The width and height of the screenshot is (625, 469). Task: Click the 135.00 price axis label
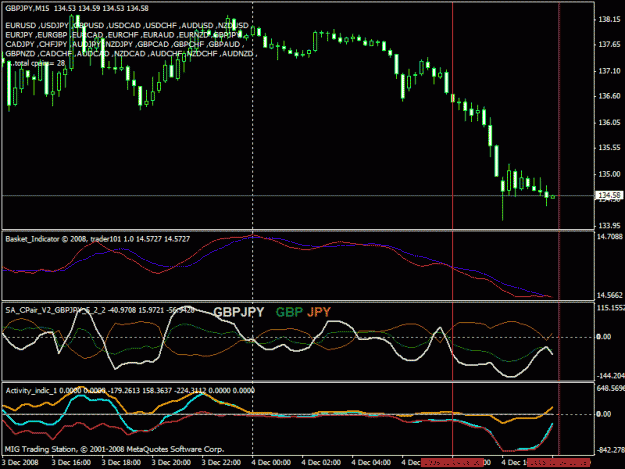pos(609,174)
